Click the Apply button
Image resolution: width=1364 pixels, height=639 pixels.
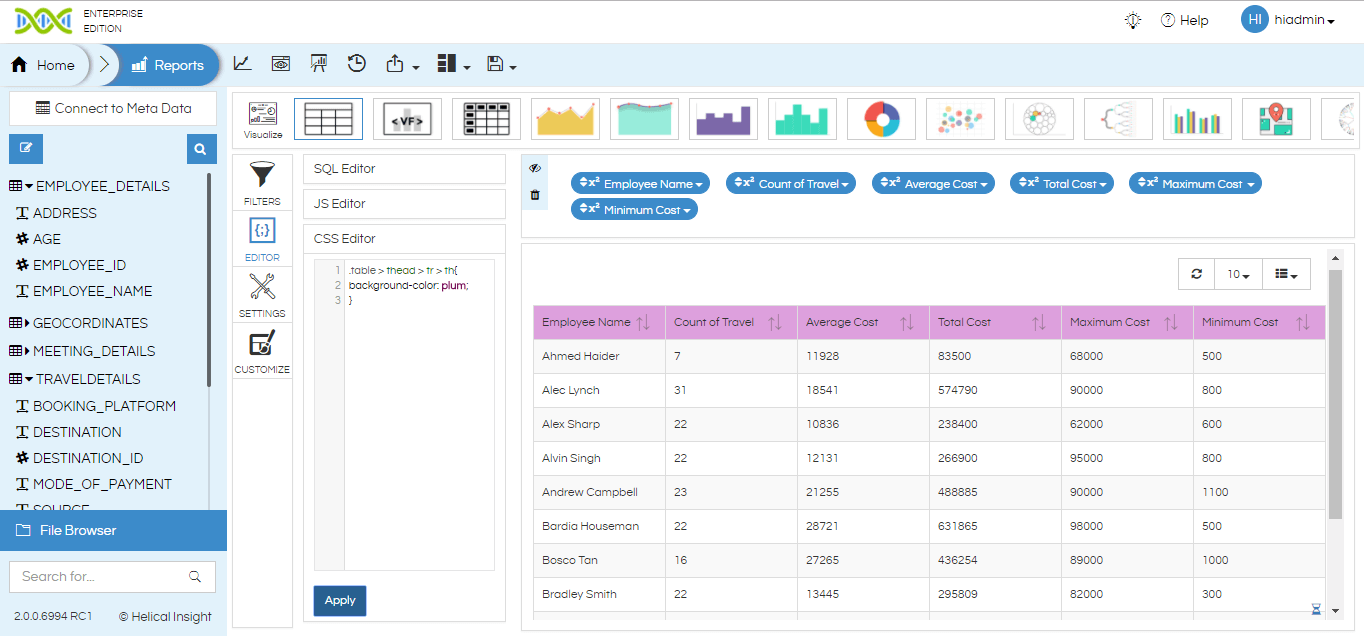(x=340, y=600)
